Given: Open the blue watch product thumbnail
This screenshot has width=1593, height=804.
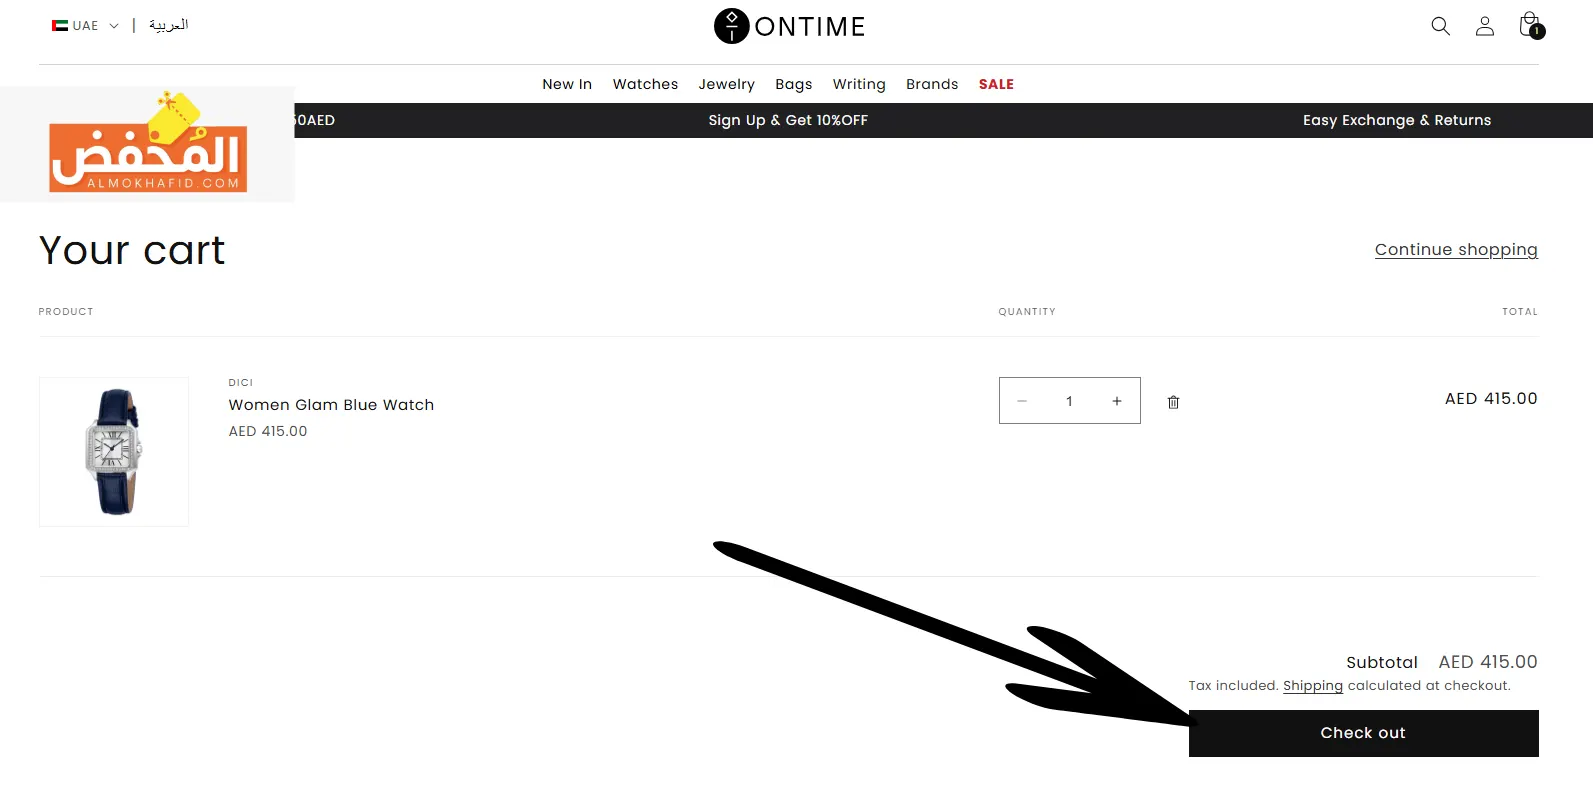Looking at the screenshot, I should pos(114,452).
